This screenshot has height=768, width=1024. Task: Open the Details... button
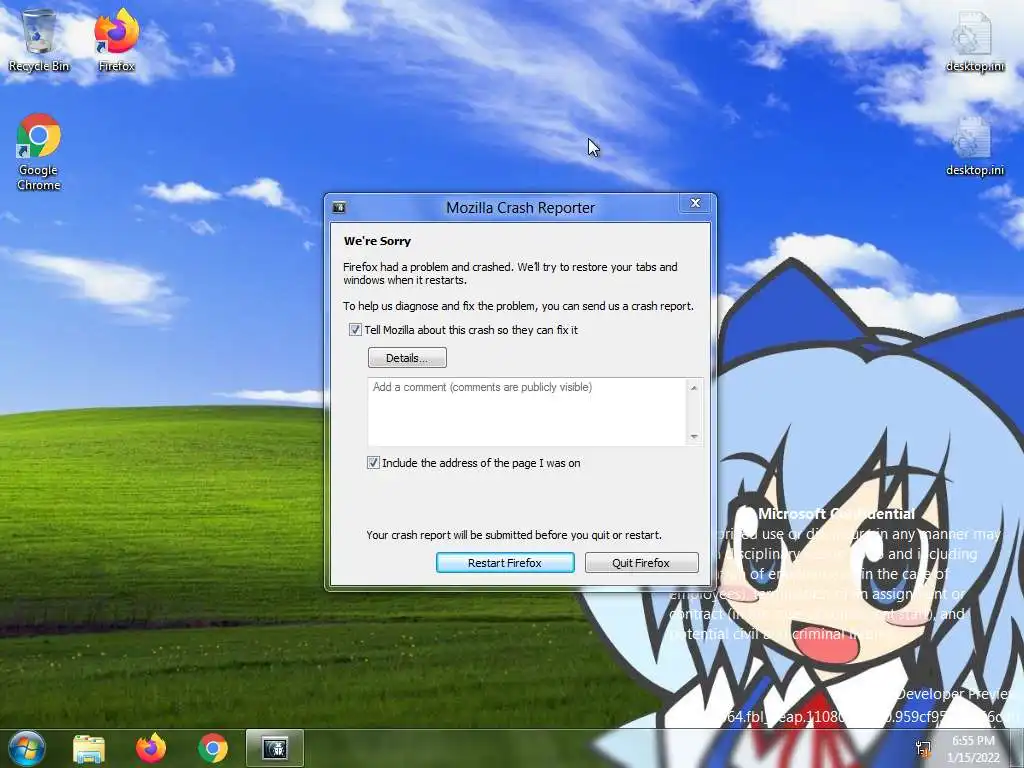(408, 358)
